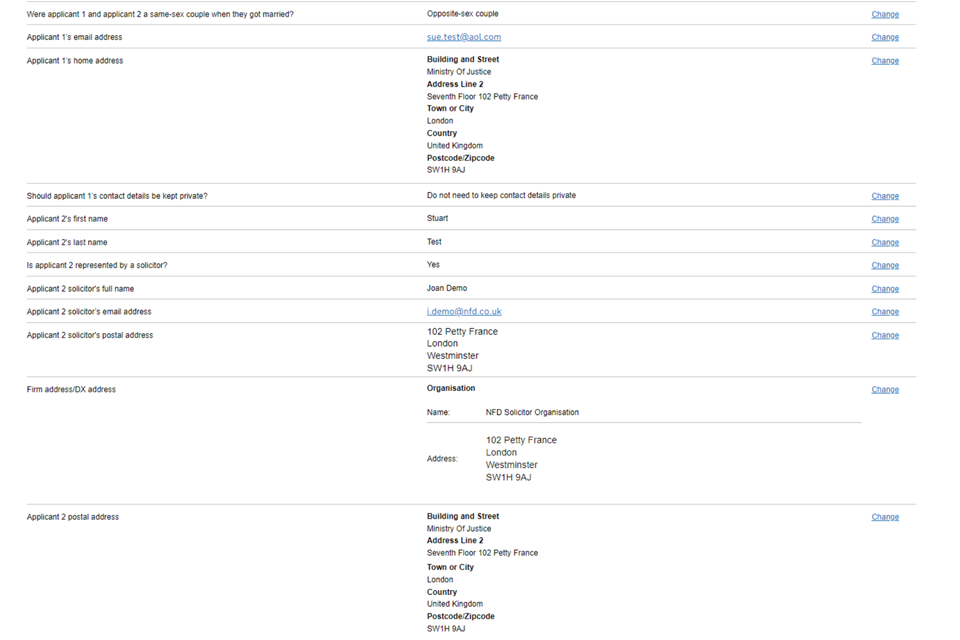Click Change for applicant 2 solicitor representation
Screen dimensions: 960x640
[x=884, y=265]
